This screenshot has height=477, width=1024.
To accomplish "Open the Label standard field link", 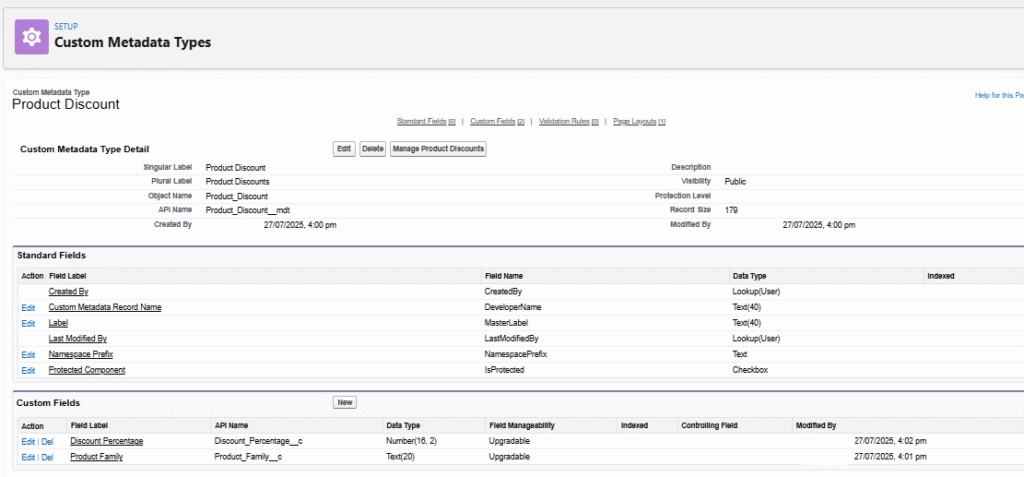I will pyautogui.click(x=58, y=323).
